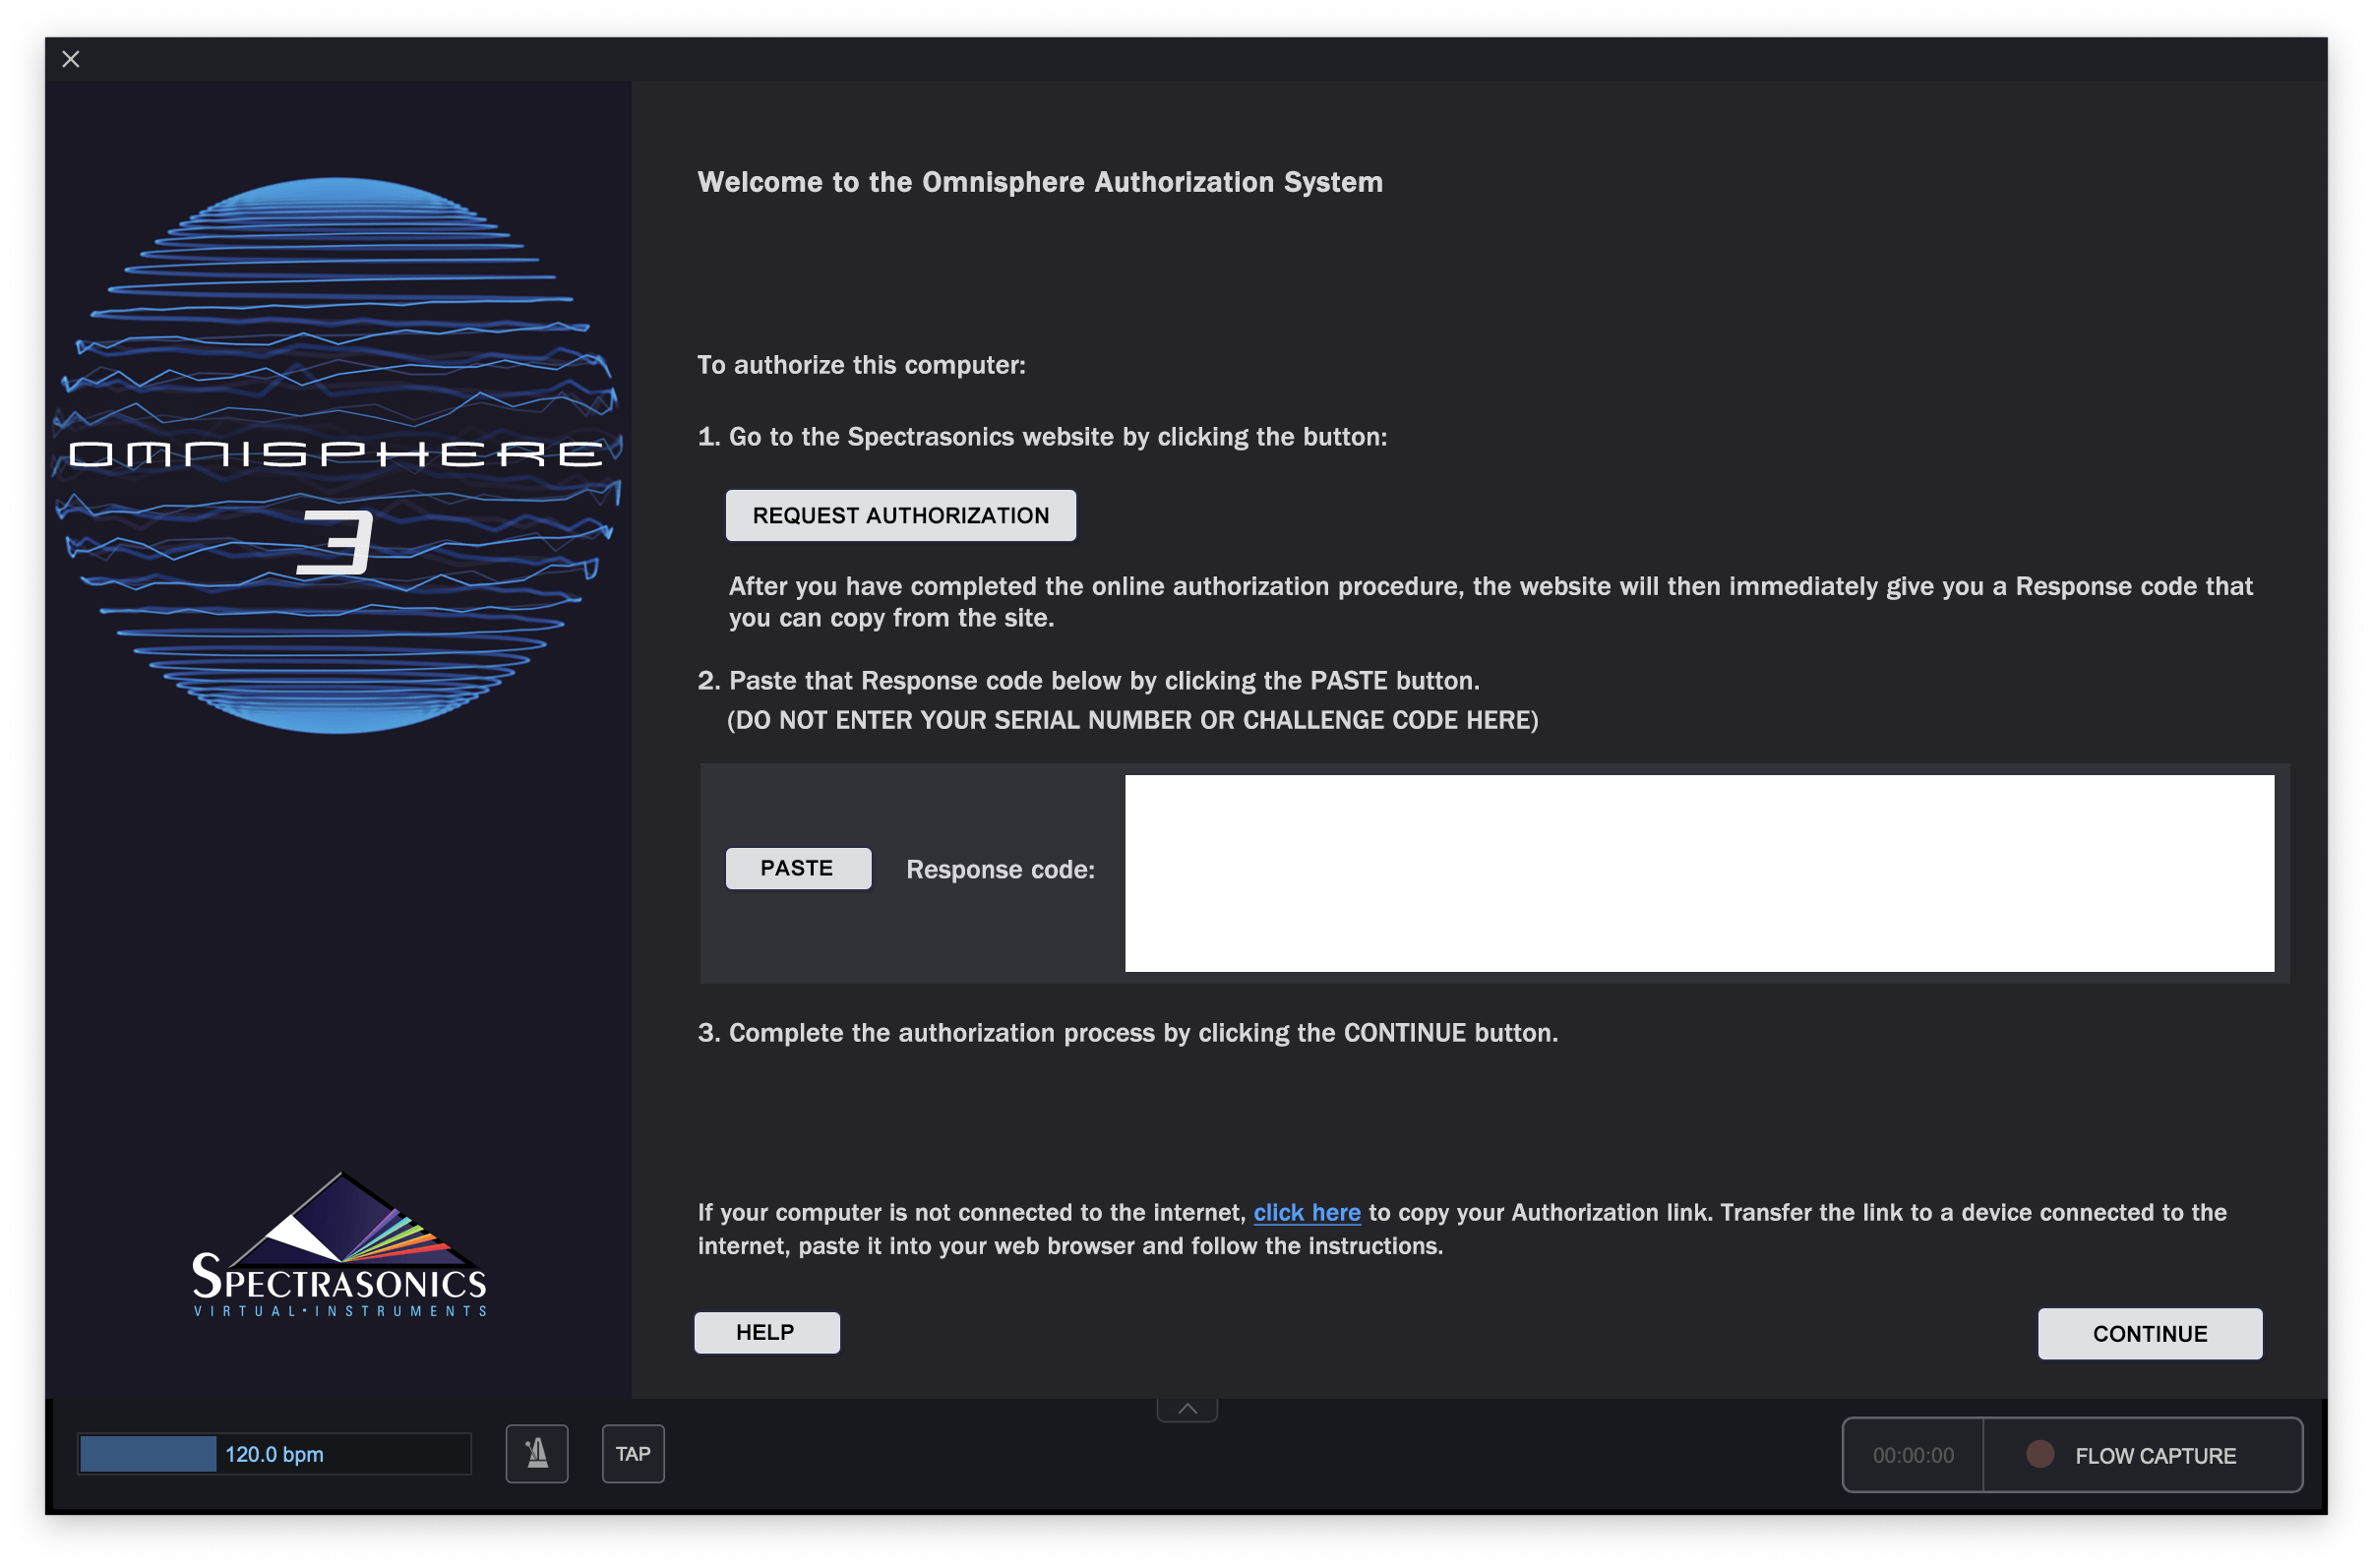2373x1568 pixels.
Task: Click the Spectrasonics prism logo
Action: click(x=340, y=1245)
